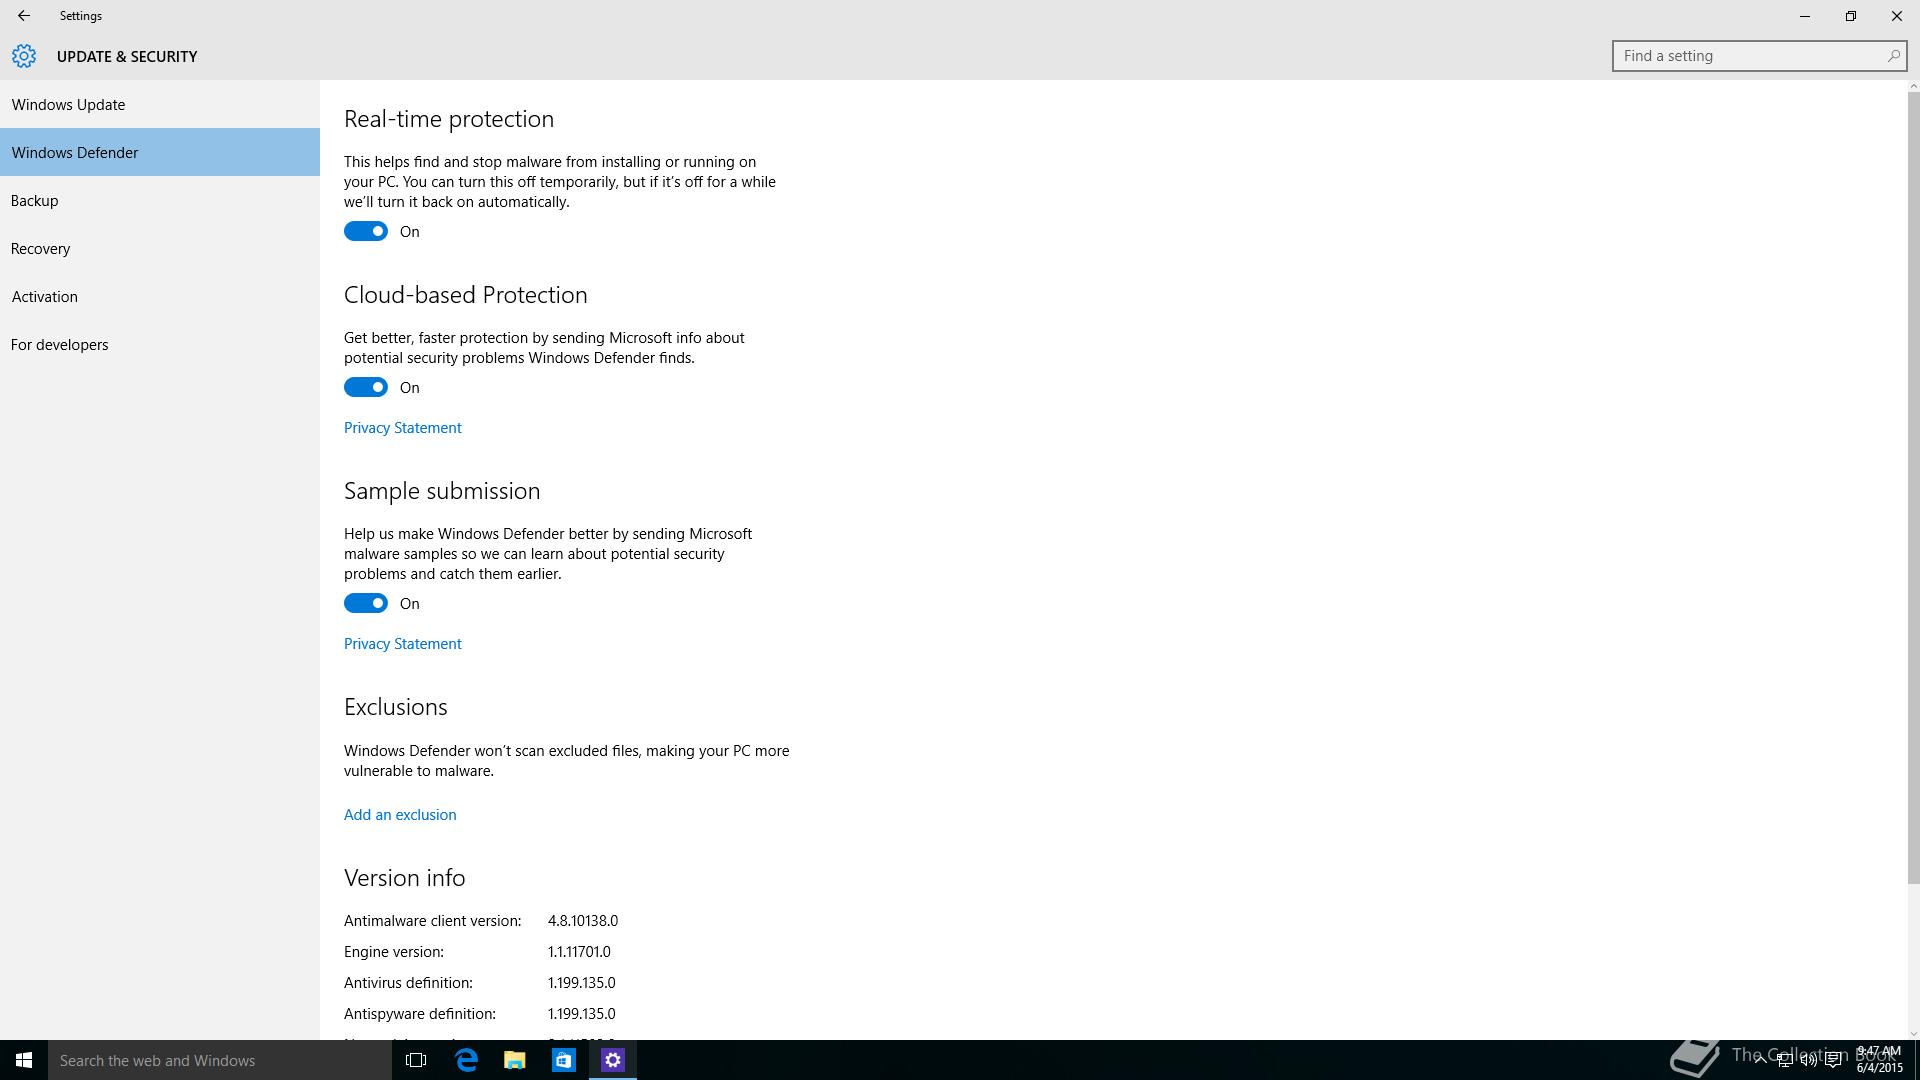Select Windows Defender in the sidebar

[x=160, y=152]
